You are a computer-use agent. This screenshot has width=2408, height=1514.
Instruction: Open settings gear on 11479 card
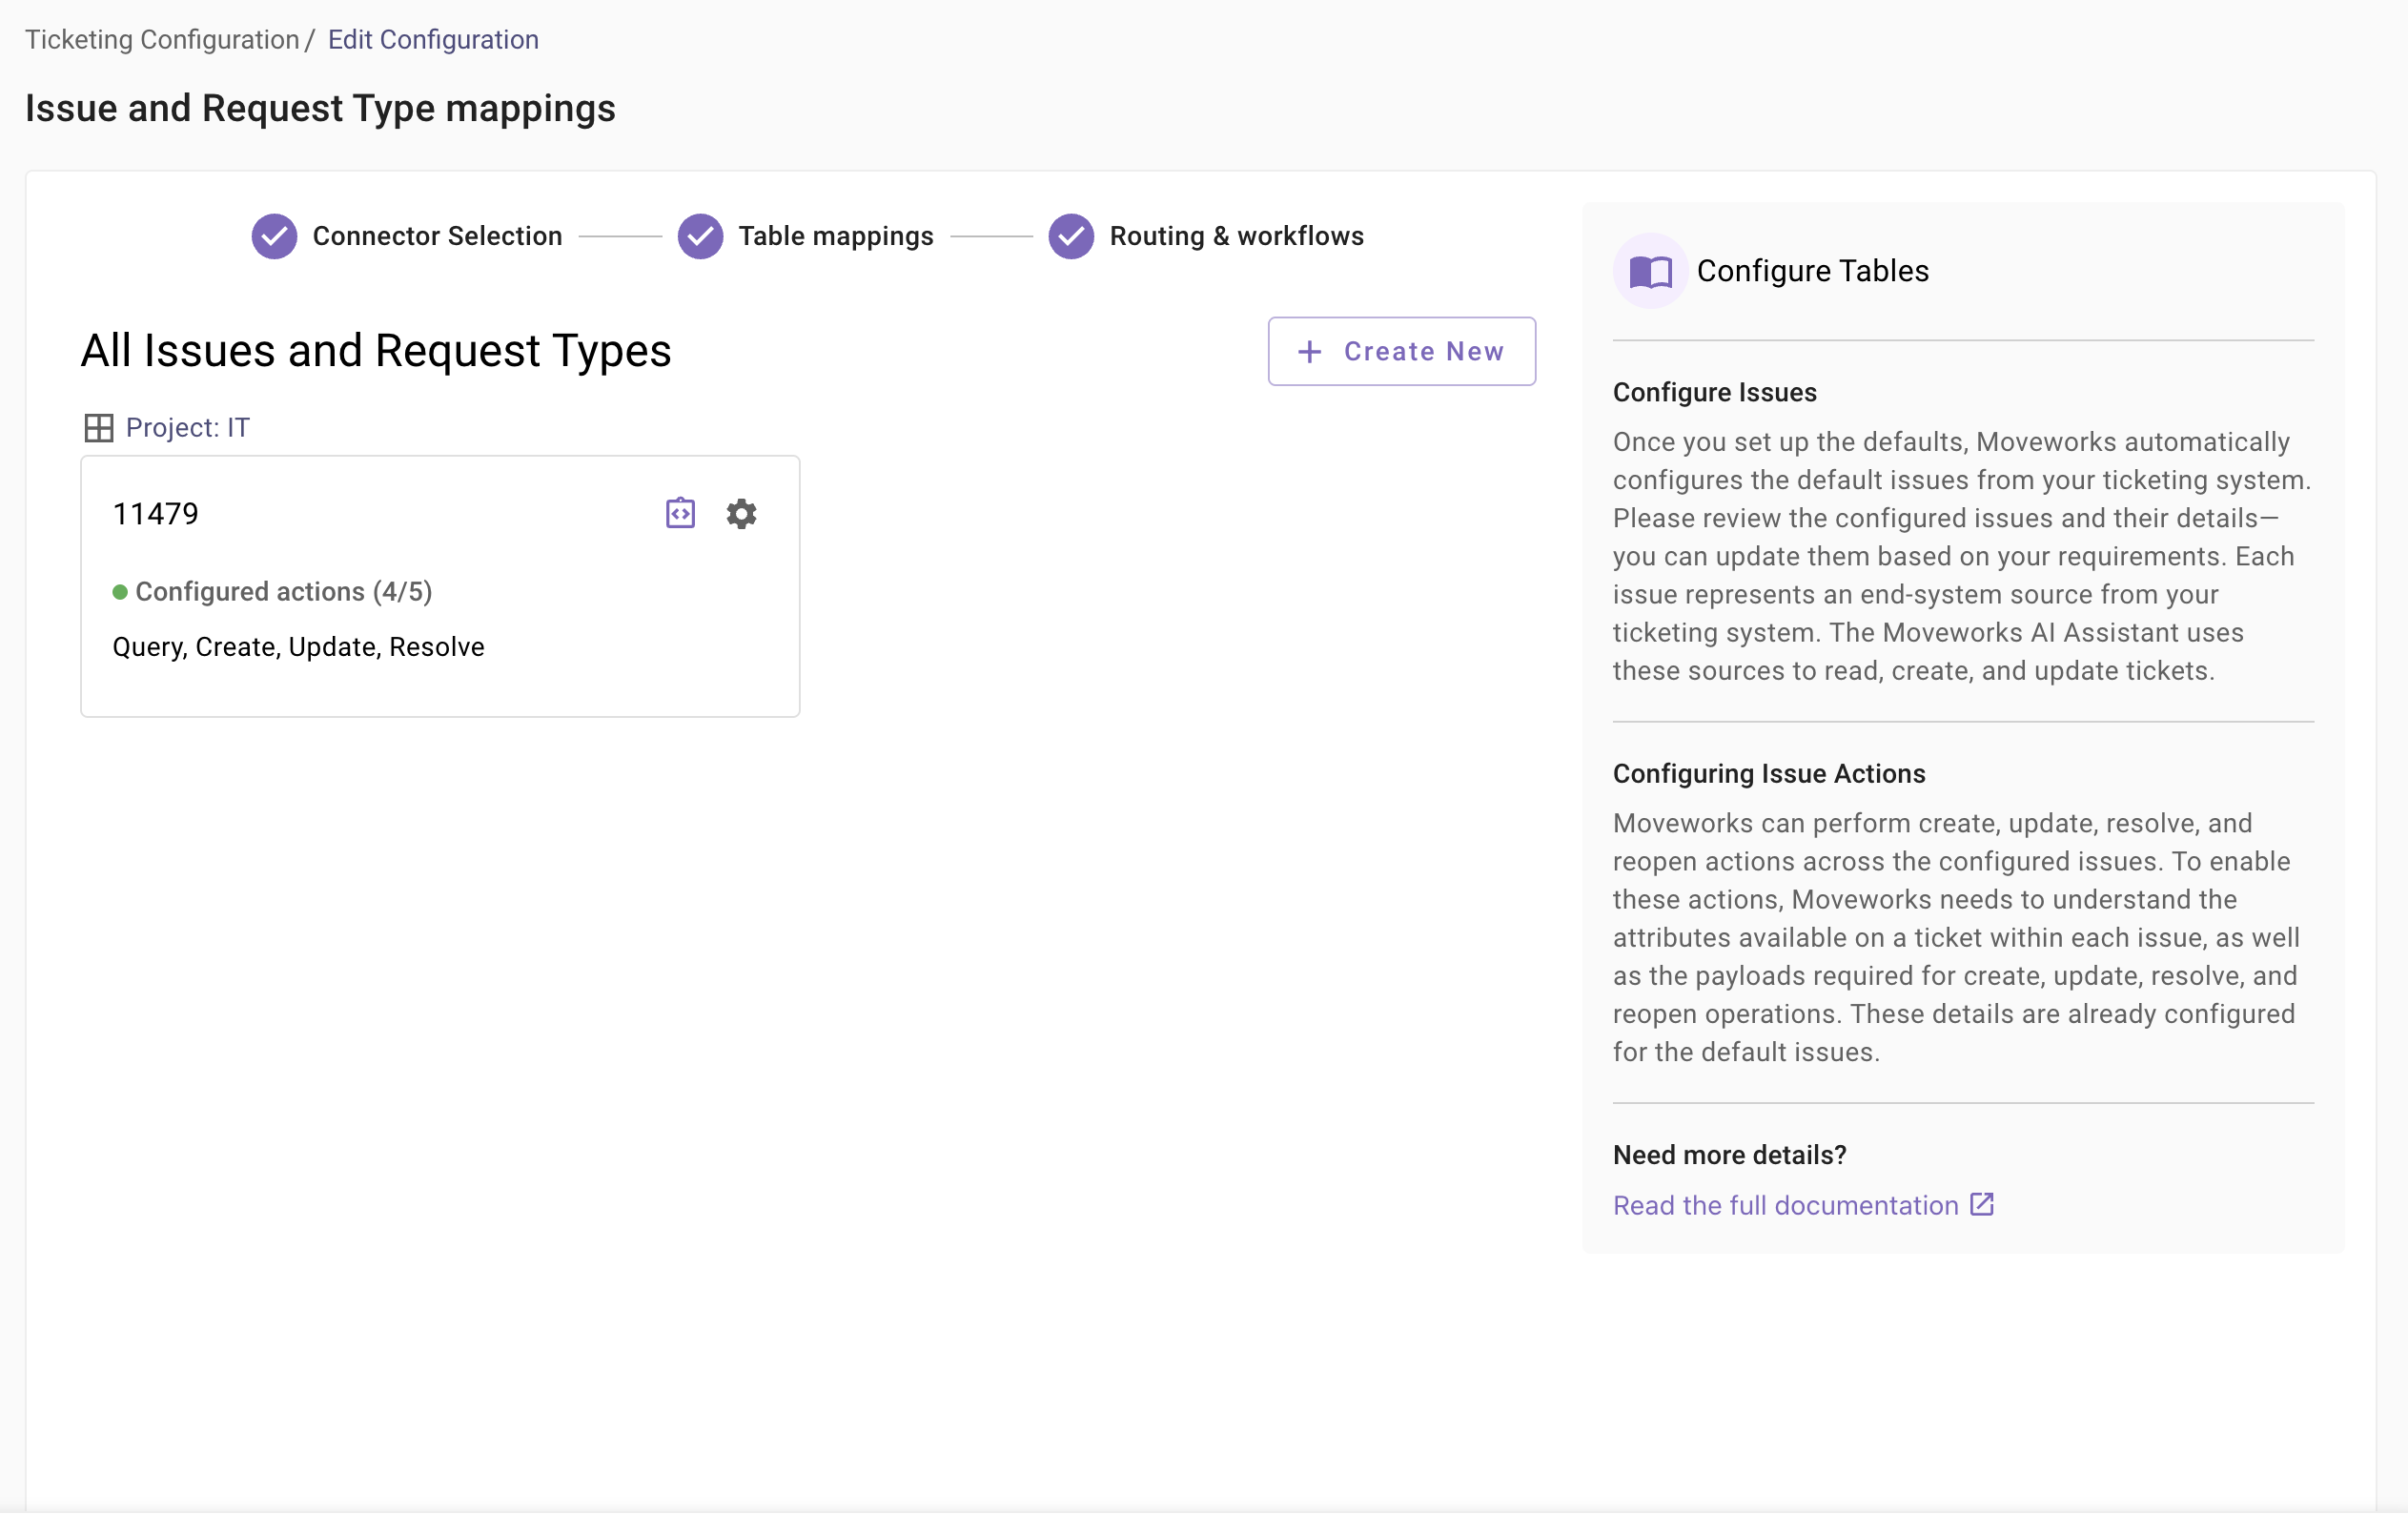741,514
